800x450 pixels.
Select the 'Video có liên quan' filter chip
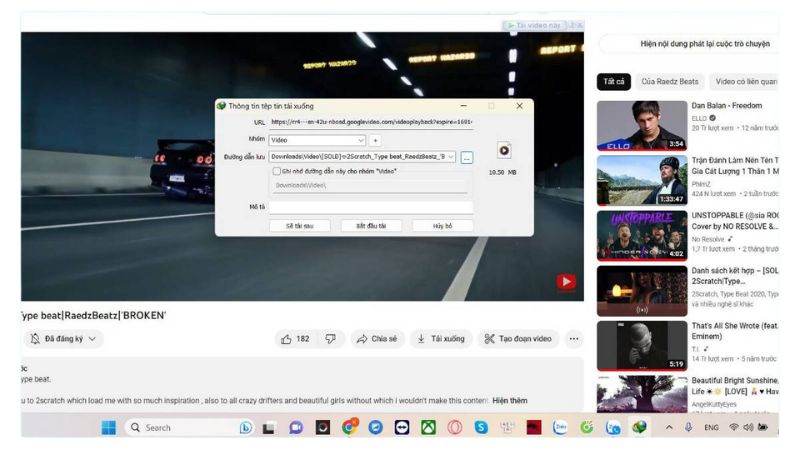tap(744, 82)
